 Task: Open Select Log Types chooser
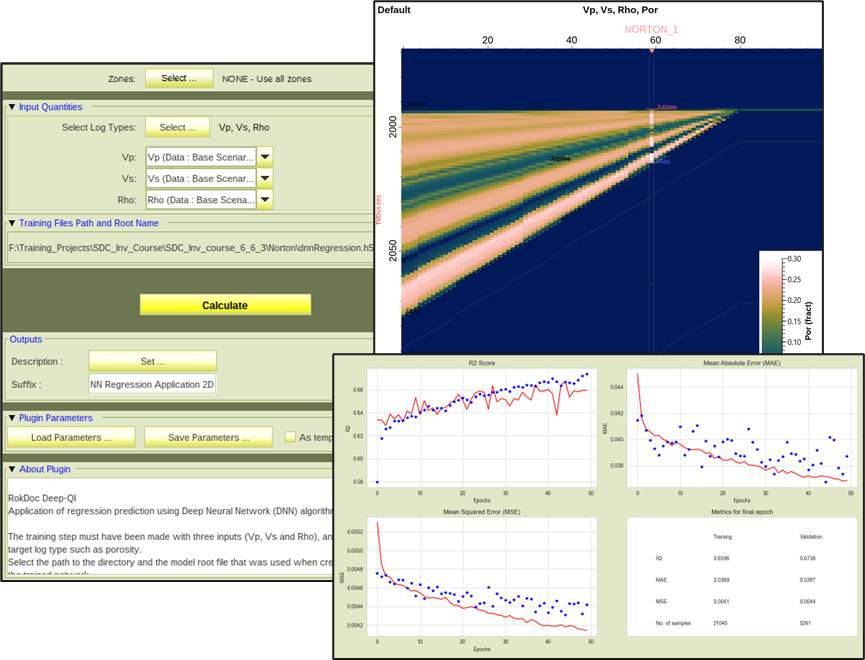tap(180, 127)
